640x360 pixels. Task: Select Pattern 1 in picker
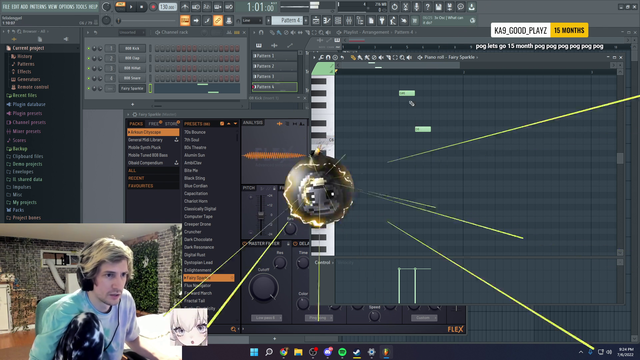[275, 56]
